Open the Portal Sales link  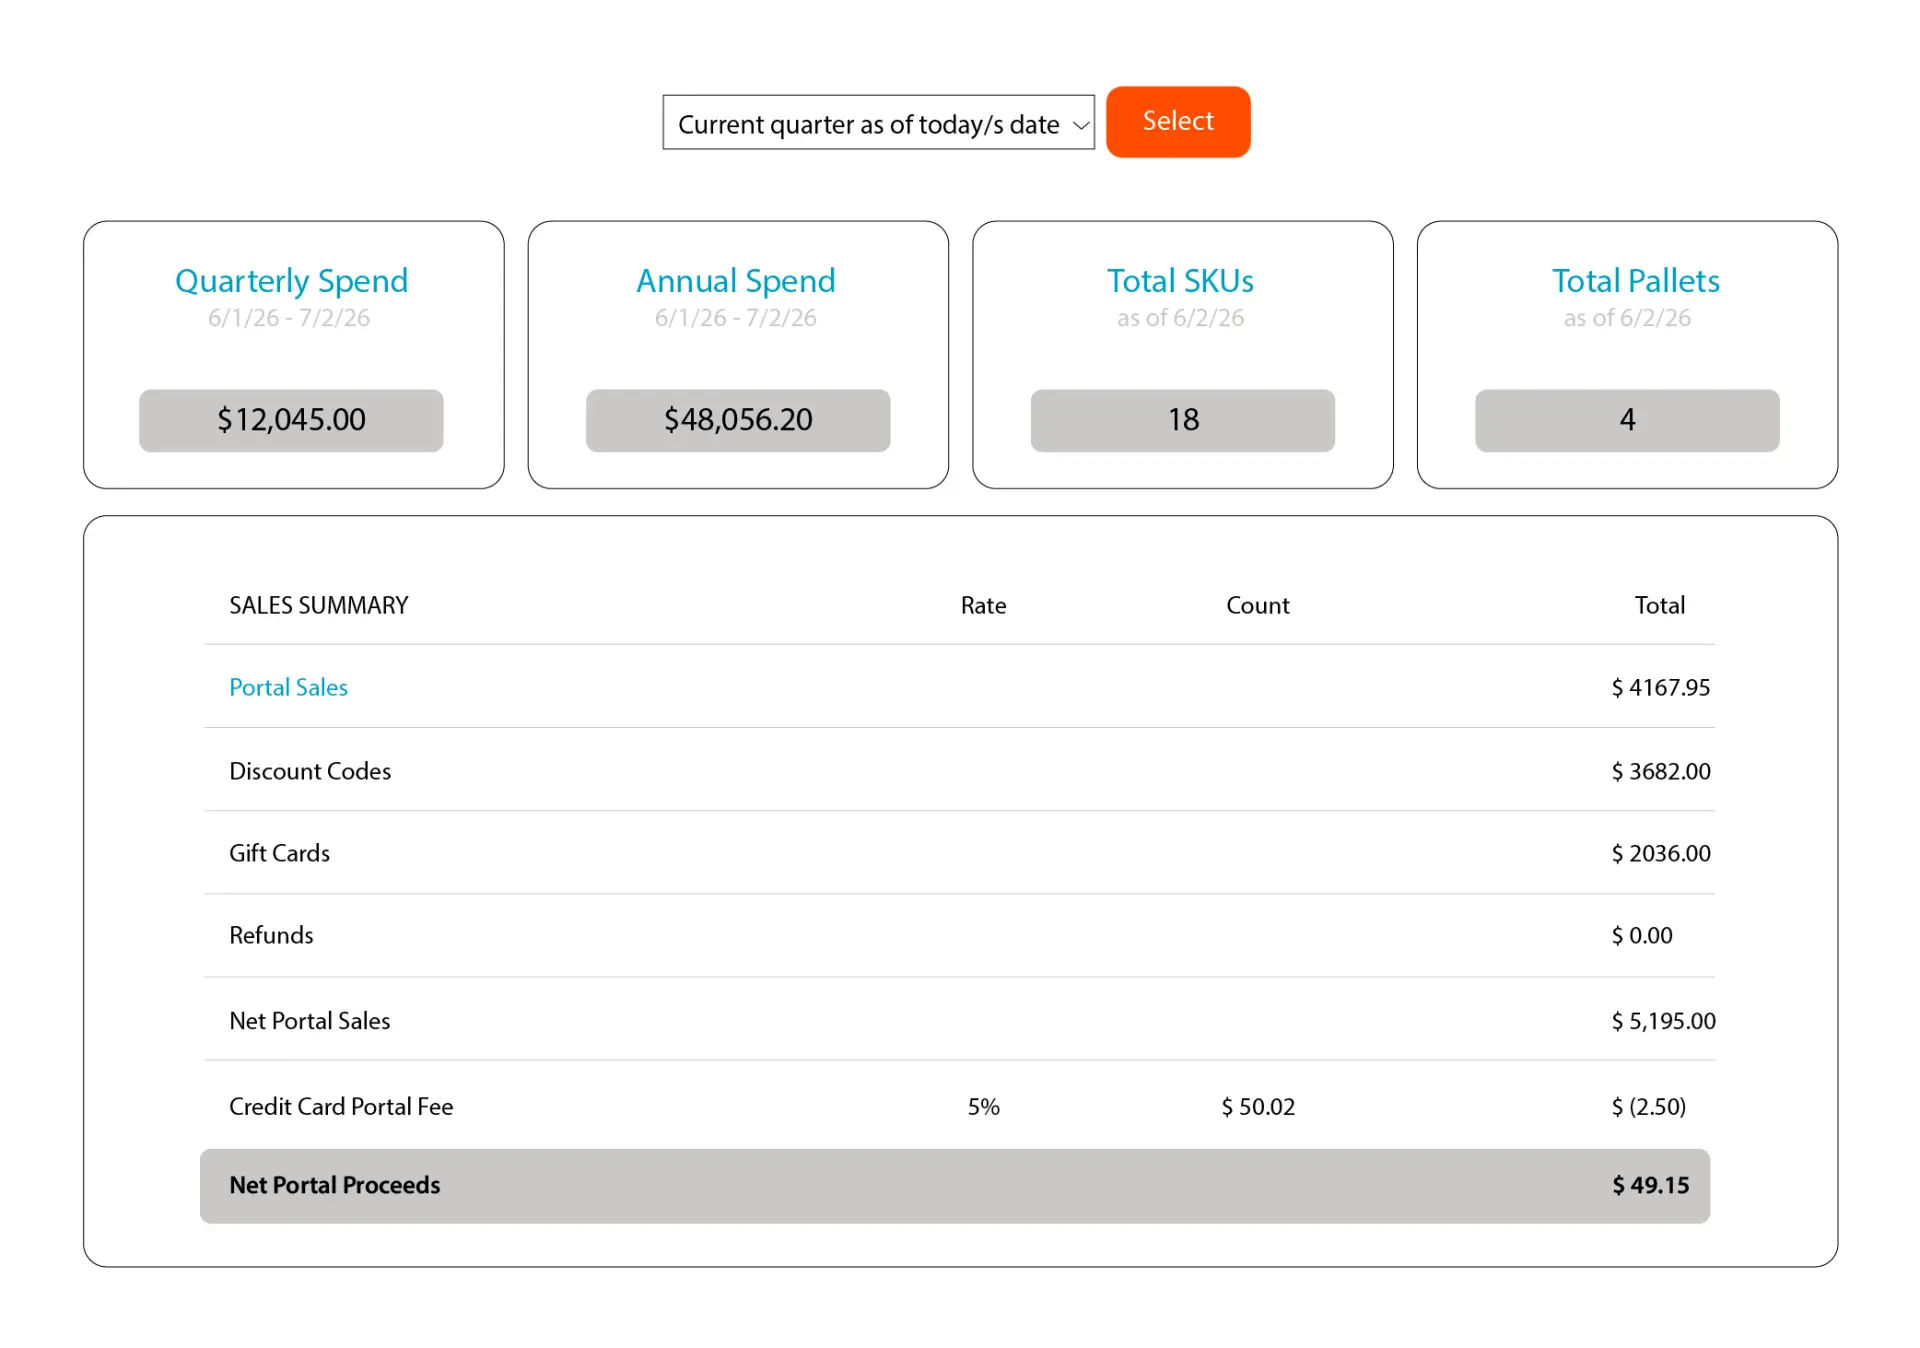coord(288,687)
